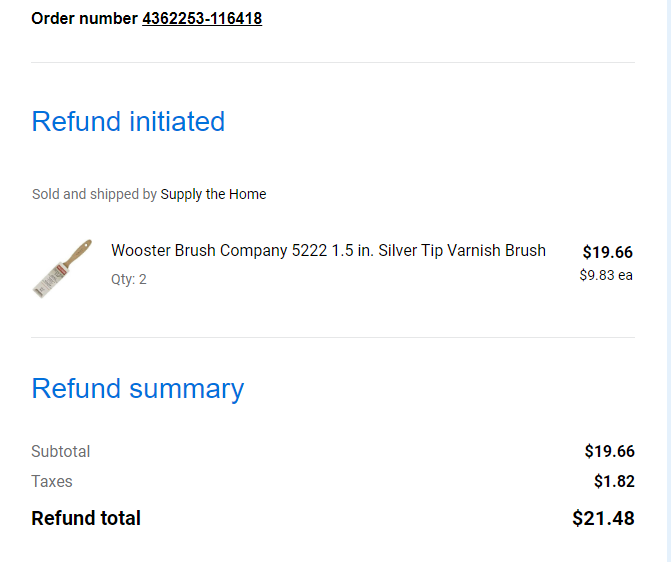Viewport: 671px width, 562px height.
Task: Open order number 4362253-116418 link
Action: point(202,18)
